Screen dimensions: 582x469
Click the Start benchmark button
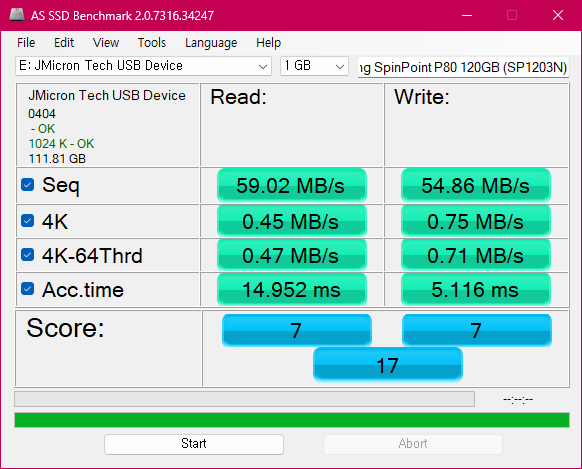[194, 444]
